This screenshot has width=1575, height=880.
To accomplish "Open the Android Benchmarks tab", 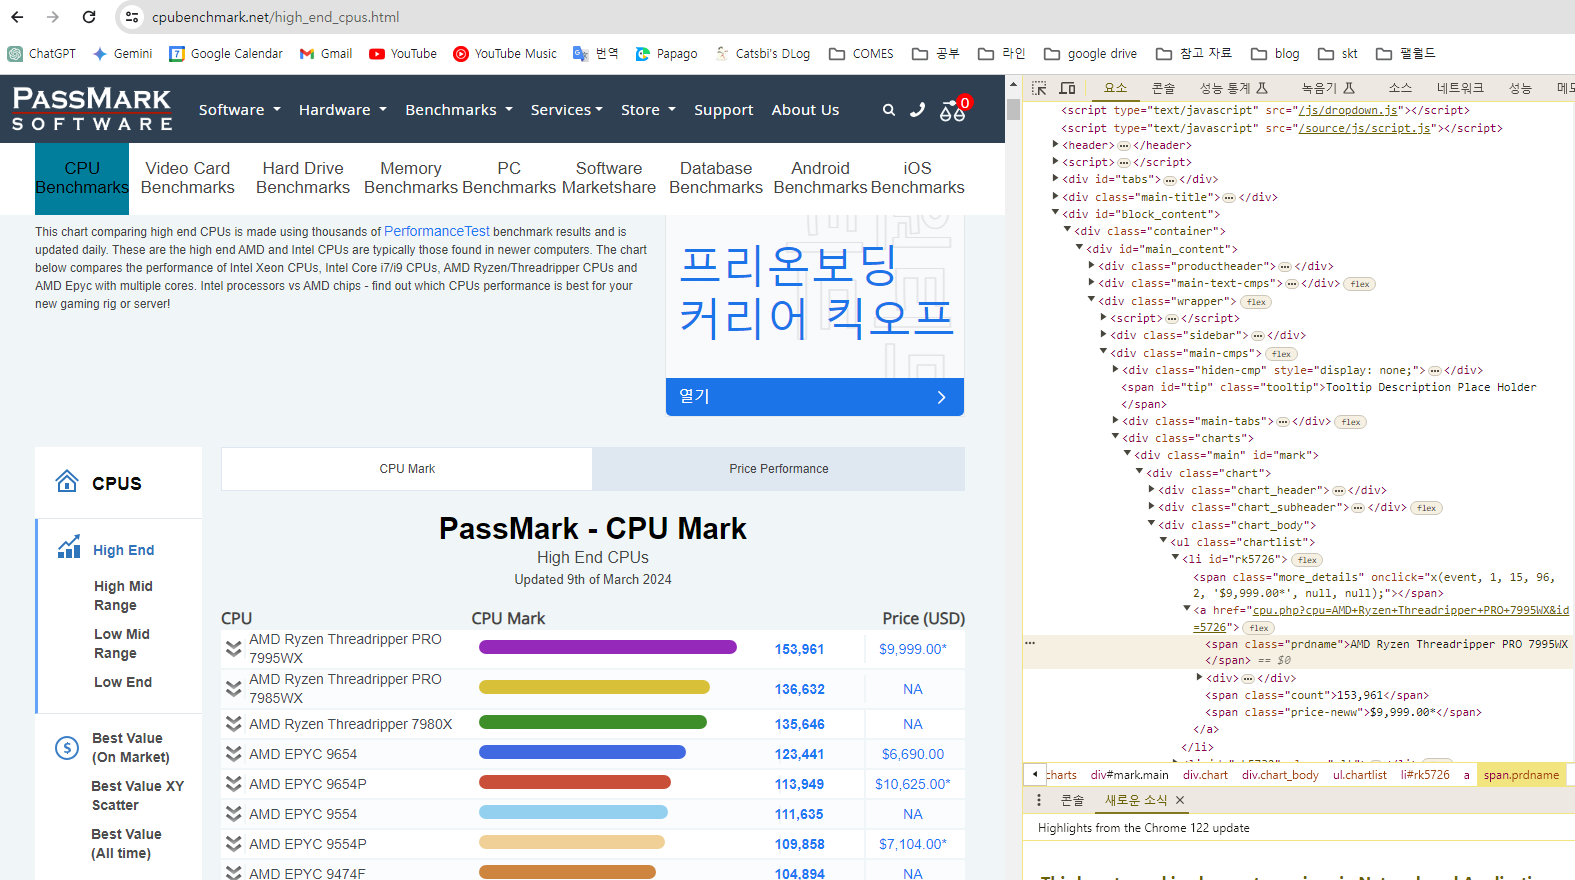I will click(x=820, y=178).
